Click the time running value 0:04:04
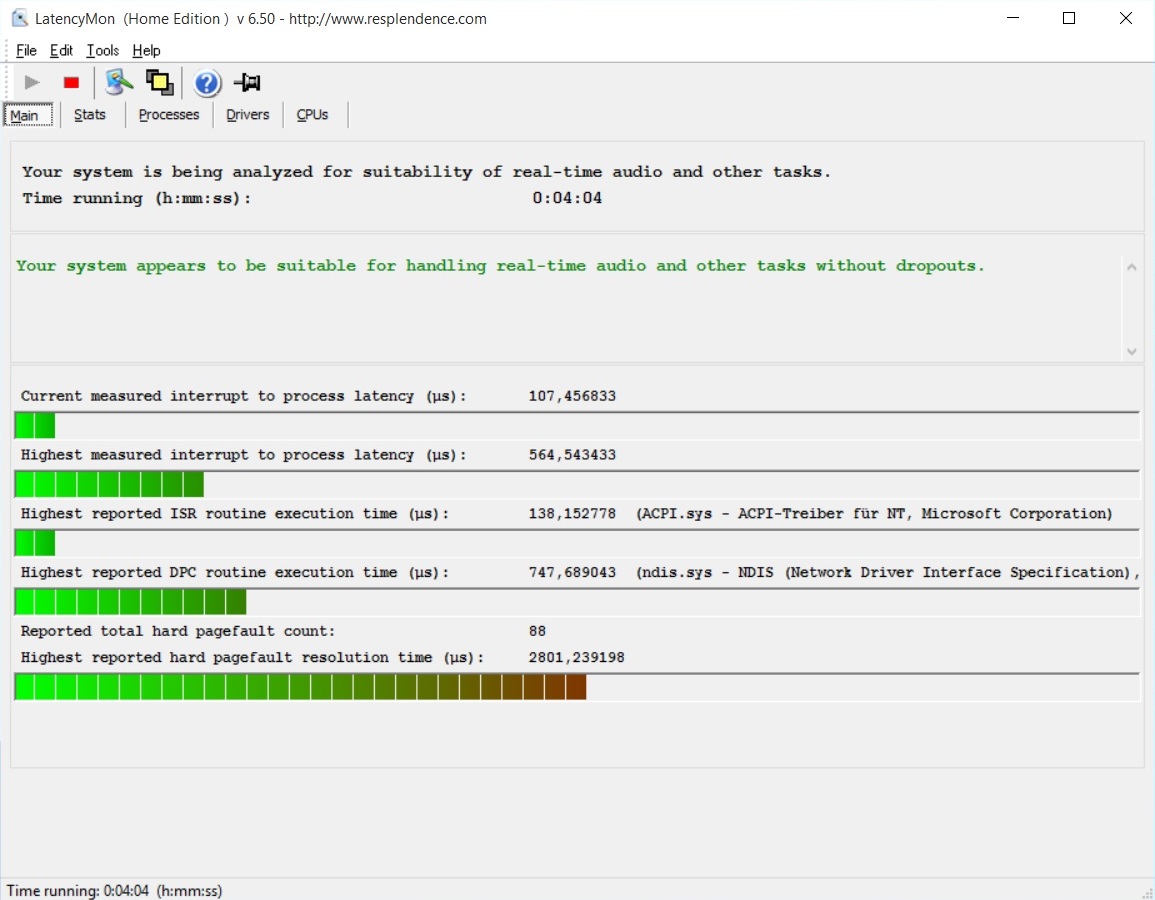This screenshot has width=1155, height=900. tap(567, 198)
